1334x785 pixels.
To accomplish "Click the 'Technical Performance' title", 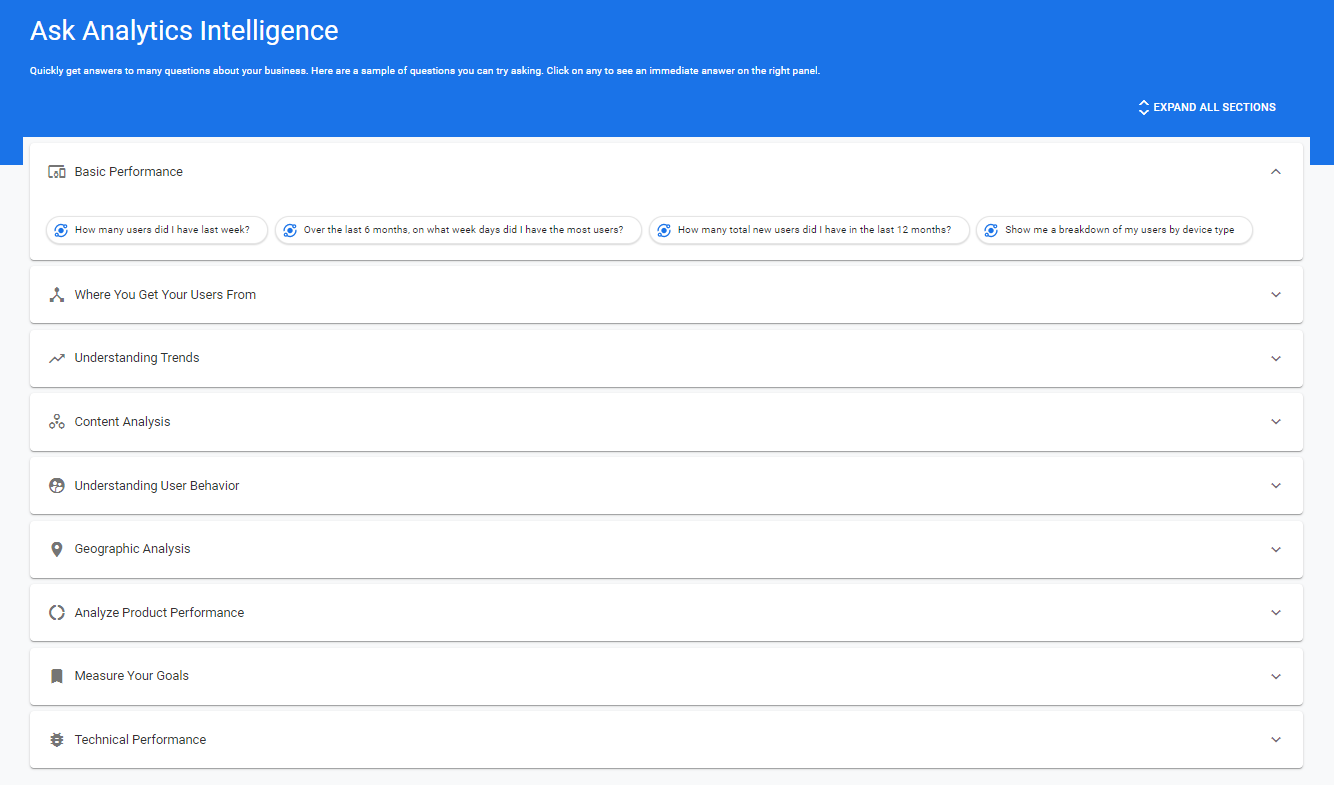I will pyautogui.click(x=140, y=740).
